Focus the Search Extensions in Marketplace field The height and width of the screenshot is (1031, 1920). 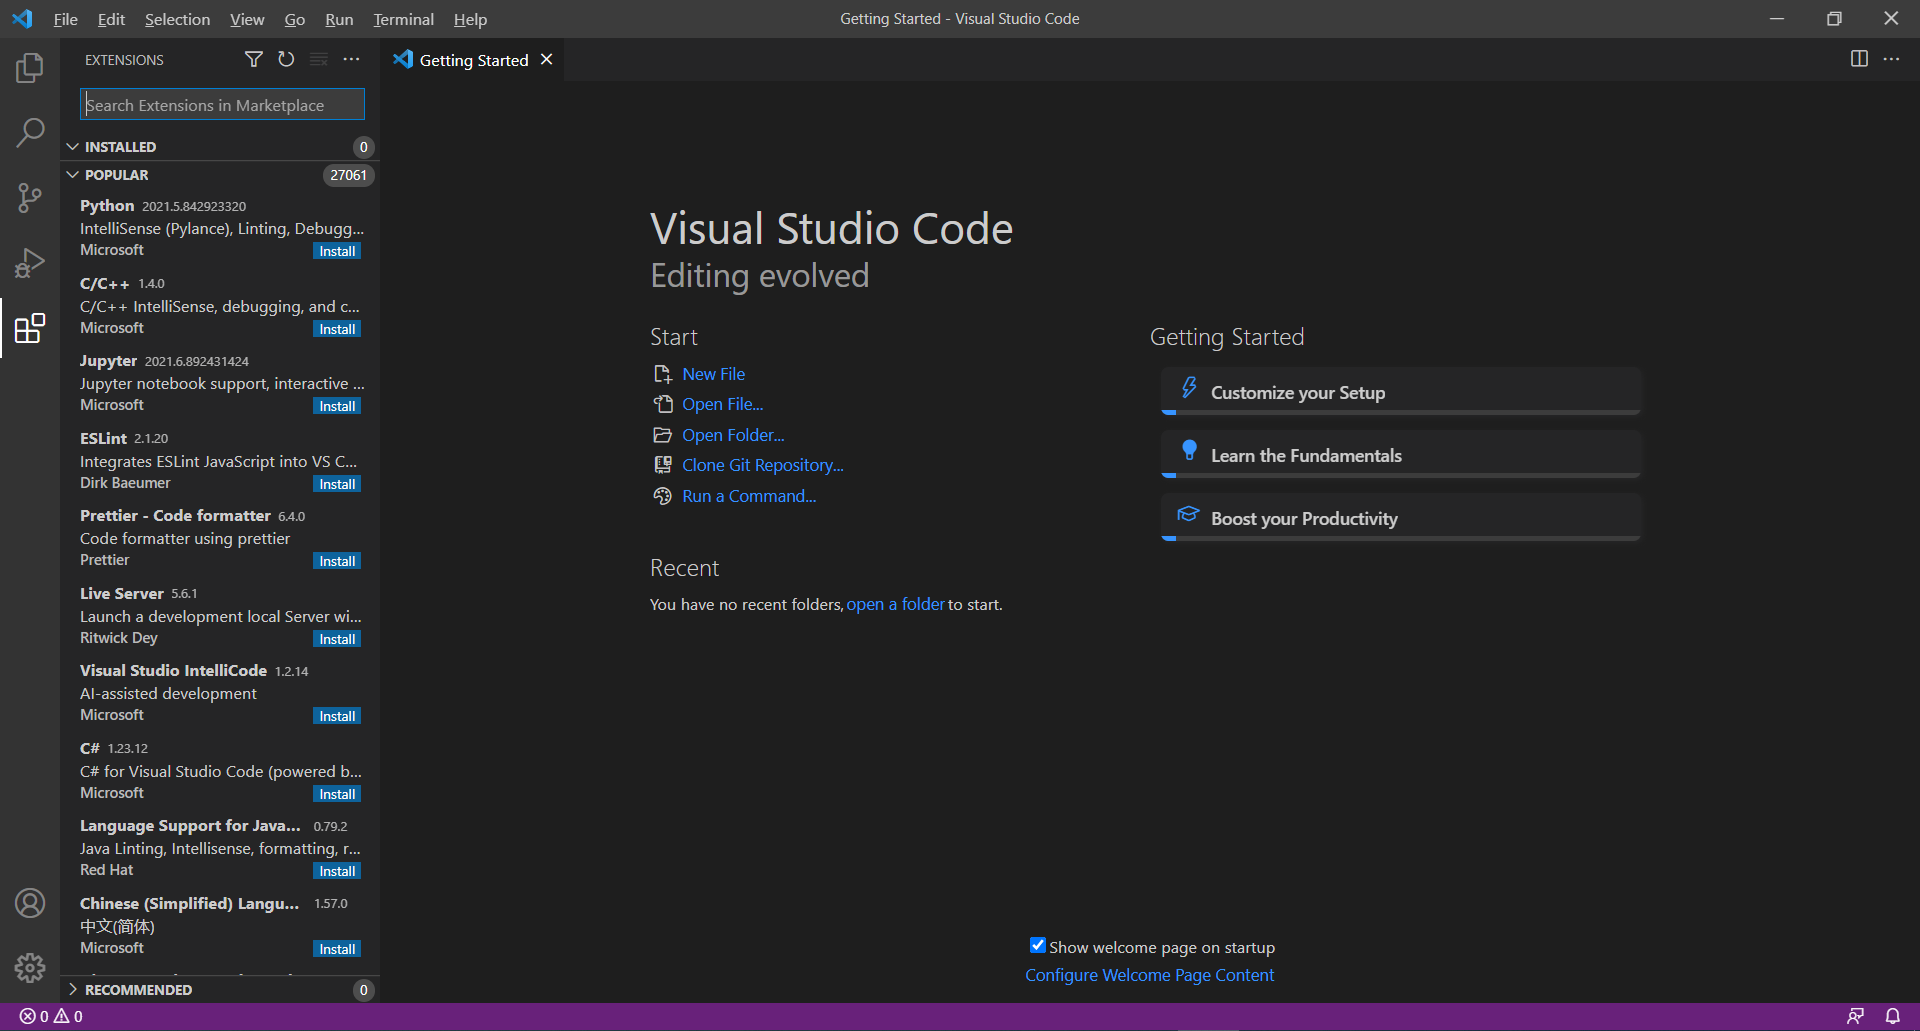click(222, 105)
